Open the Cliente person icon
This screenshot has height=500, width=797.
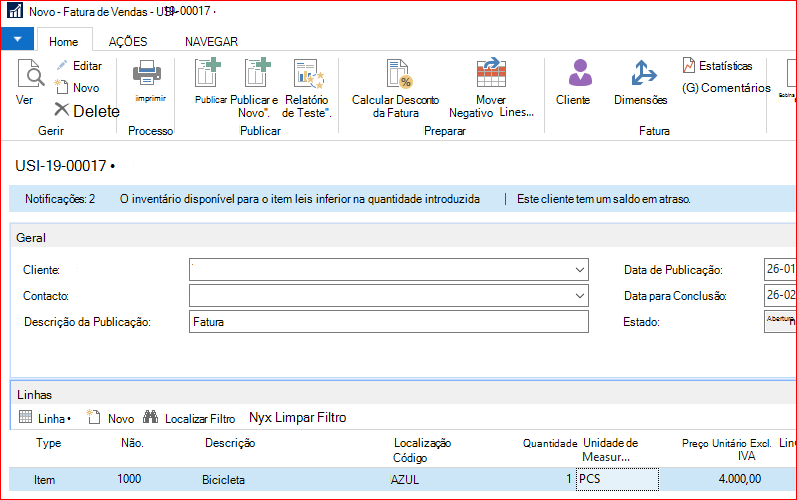pyautogui.click(x=580, y=73)
